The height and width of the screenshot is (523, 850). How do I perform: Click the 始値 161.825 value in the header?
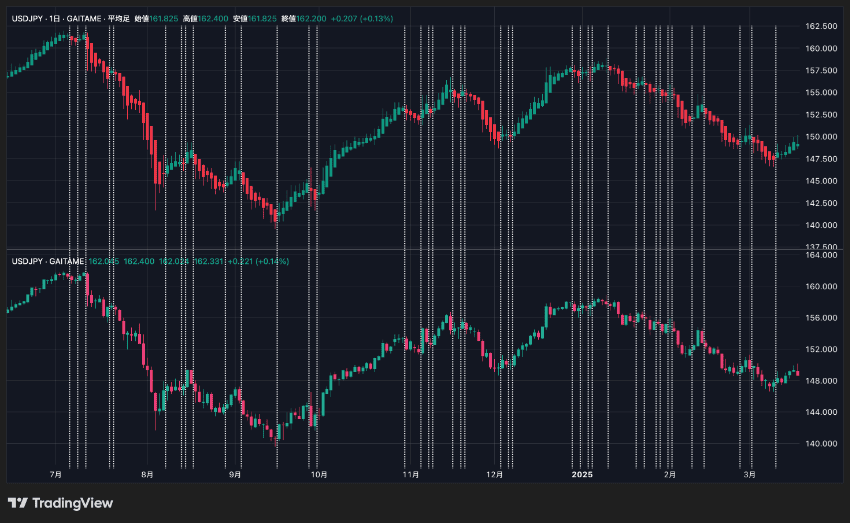point(156,18)
